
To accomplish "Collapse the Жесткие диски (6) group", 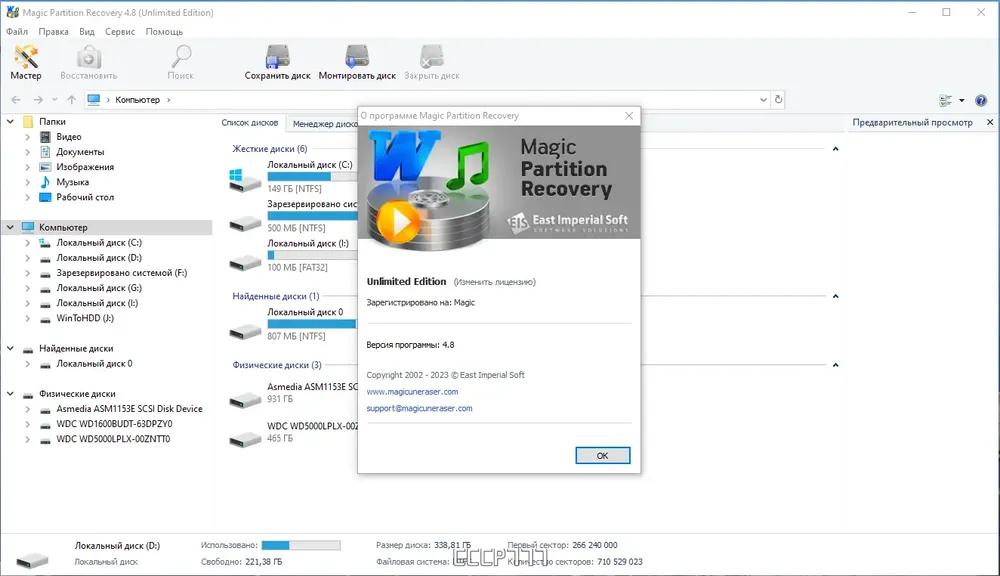I will pos(835,149).
